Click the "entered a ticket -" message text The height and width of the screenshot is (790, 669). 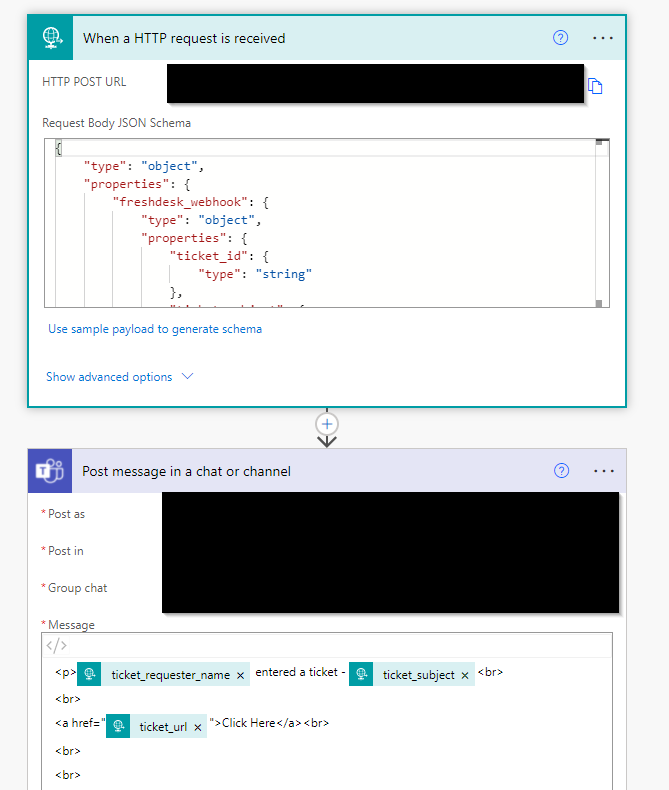(300, 672)
